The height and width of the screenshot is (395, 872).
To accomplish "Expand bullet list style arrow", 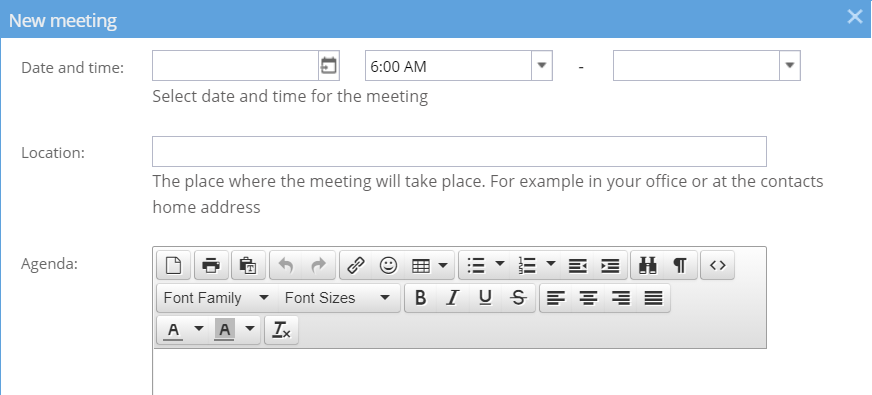I will (500, 263).
